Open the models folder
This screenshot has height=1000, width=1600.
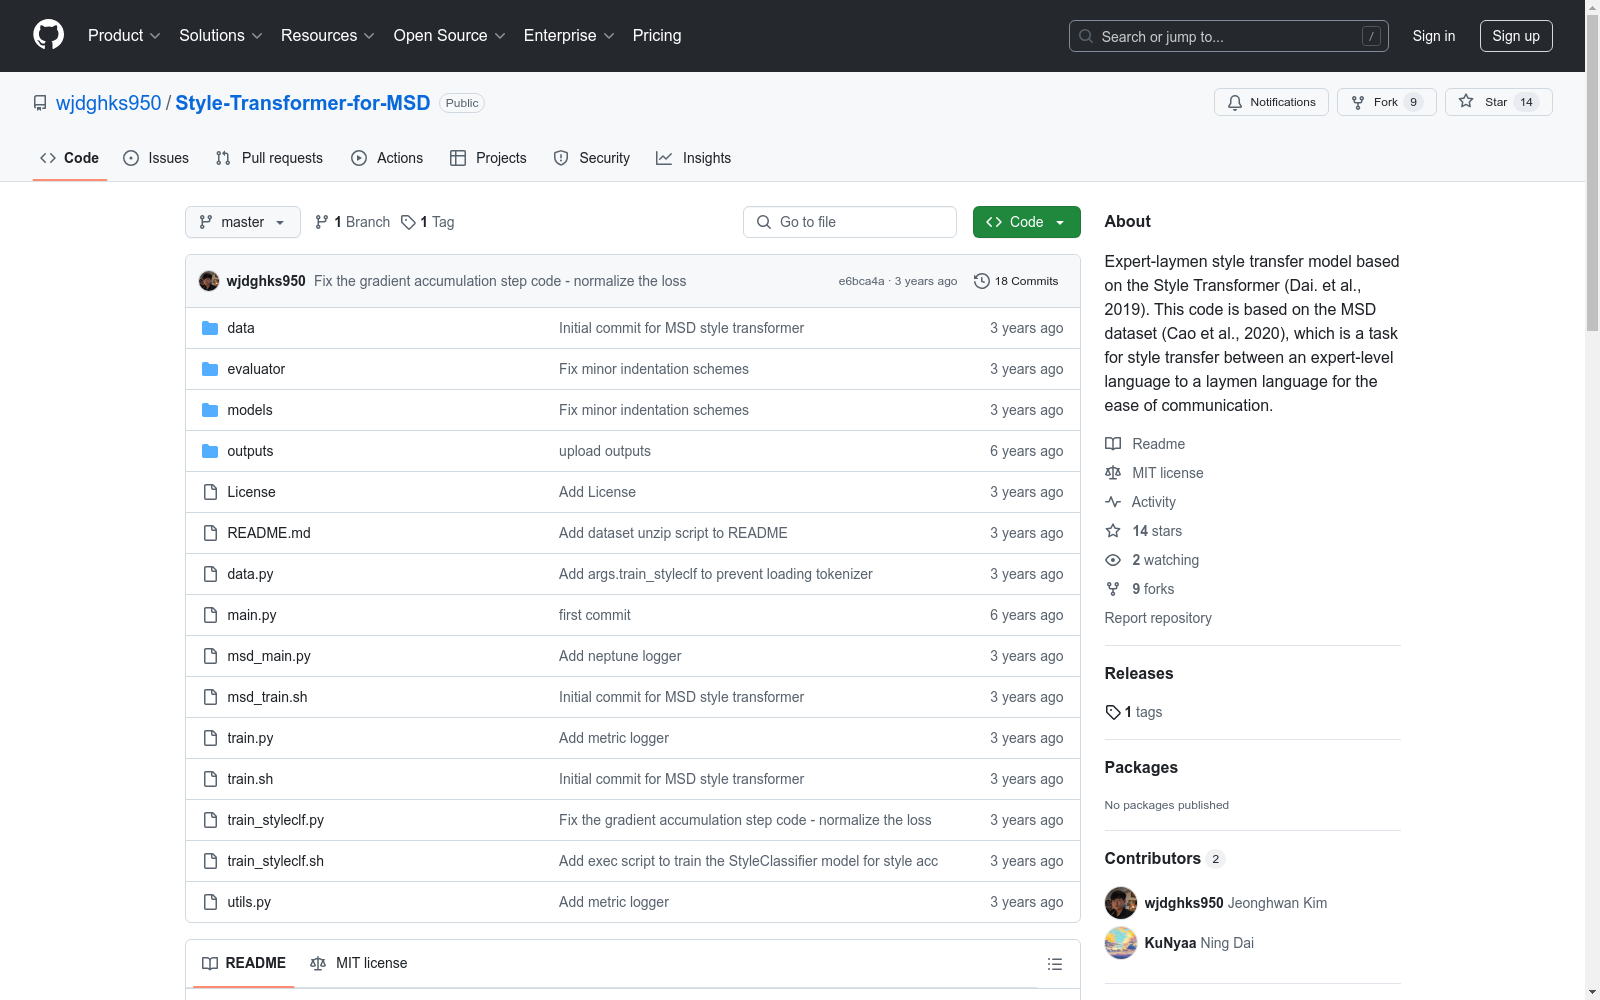coord(250,410)
